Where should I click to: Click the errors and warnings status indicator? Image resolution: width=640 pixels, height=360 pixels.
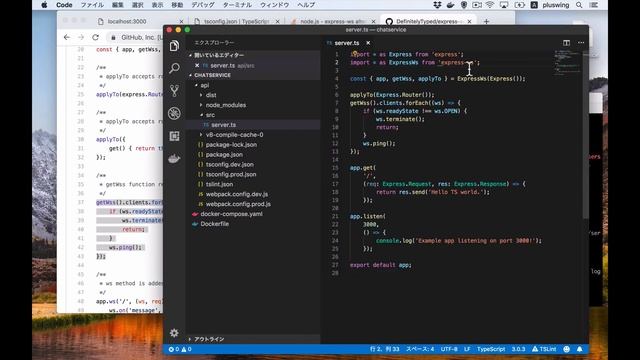pos(180,349)
